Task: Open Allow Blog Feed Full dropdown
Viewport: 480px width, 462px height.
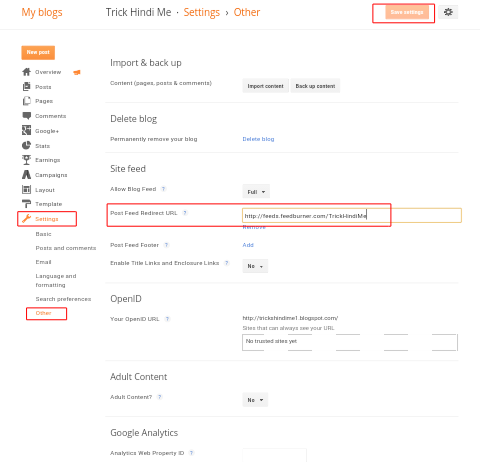Action: (x=256, y=192)
